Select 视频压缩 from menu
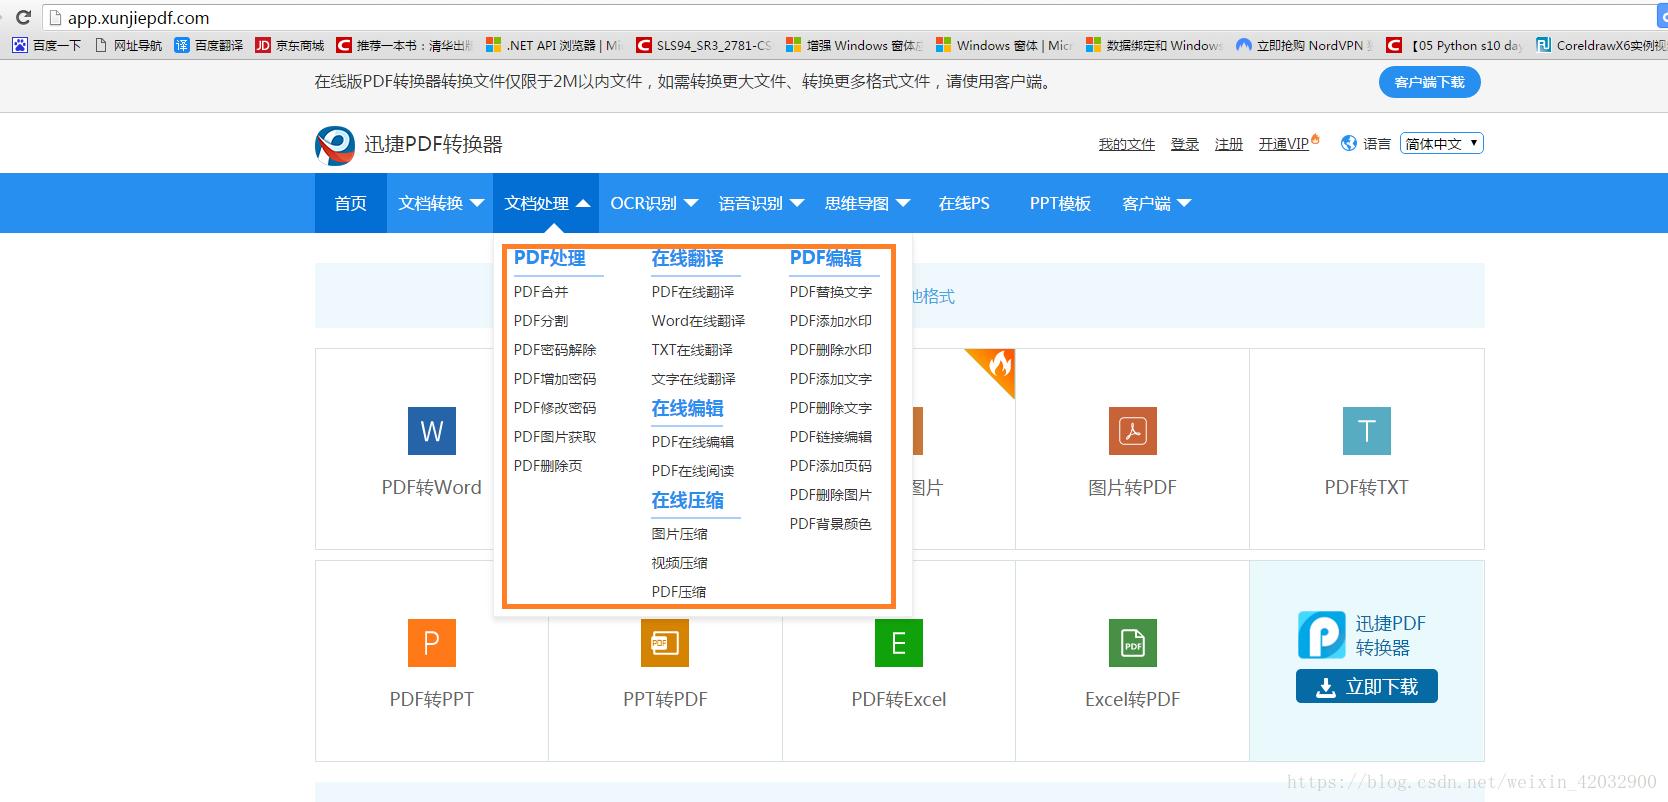The width and height of the screenshot is (1668, 802). (x=680, y=563)
